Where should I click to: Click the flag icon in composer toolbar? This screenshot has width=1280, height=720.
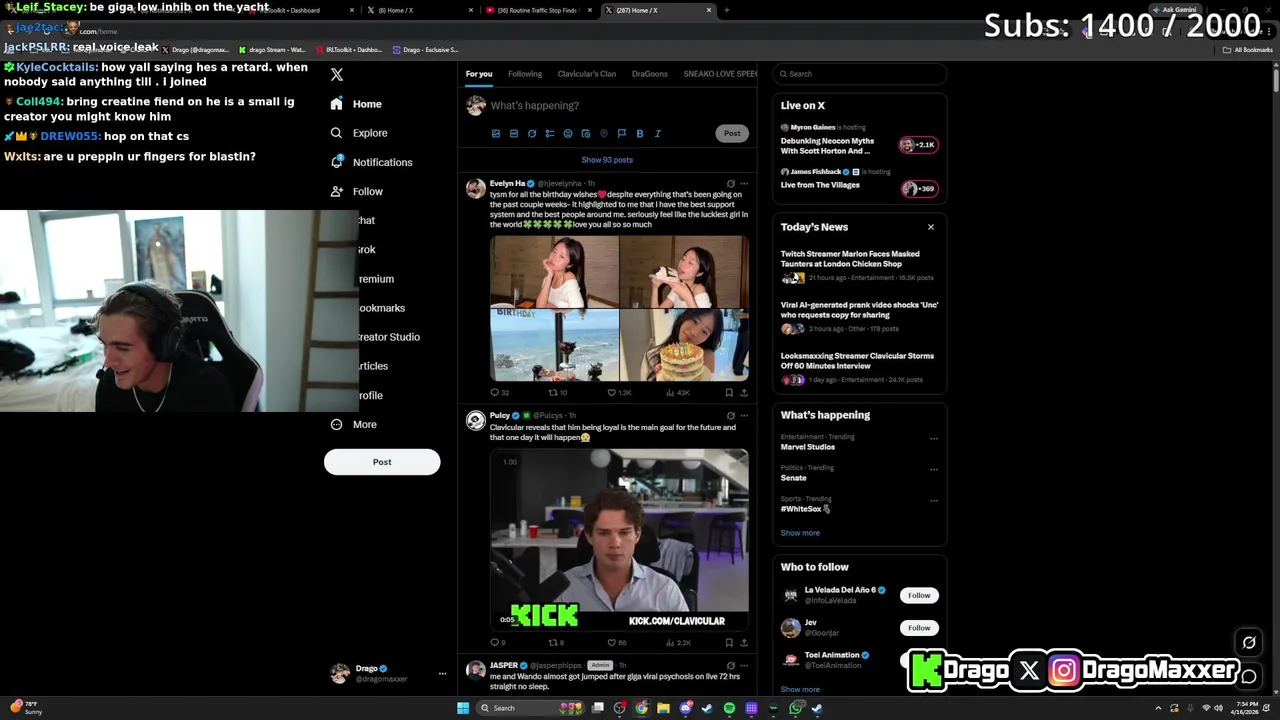[622, 133]
